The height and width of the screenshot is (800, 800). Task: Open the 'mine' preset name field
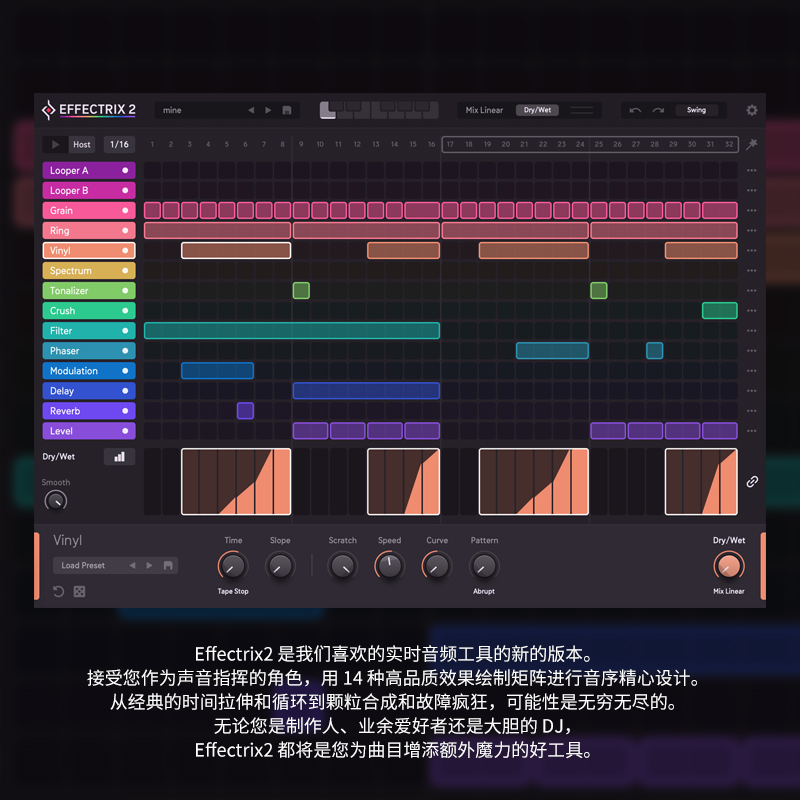(202, 110)
